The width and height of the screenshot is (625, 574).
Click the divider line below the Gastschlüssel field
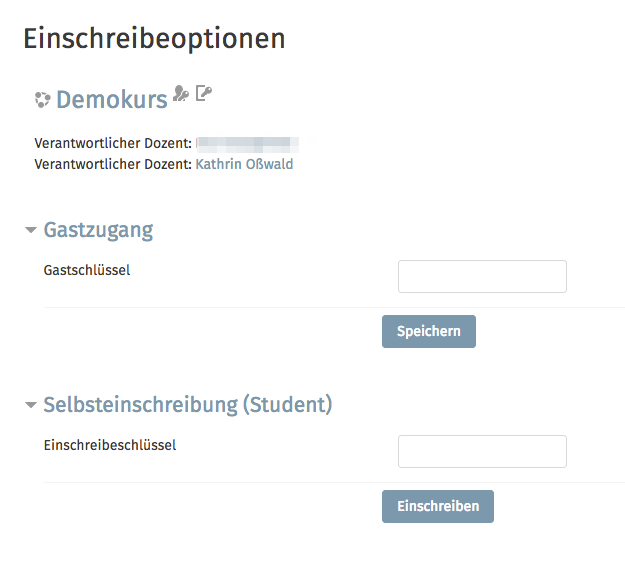(334, 307)
